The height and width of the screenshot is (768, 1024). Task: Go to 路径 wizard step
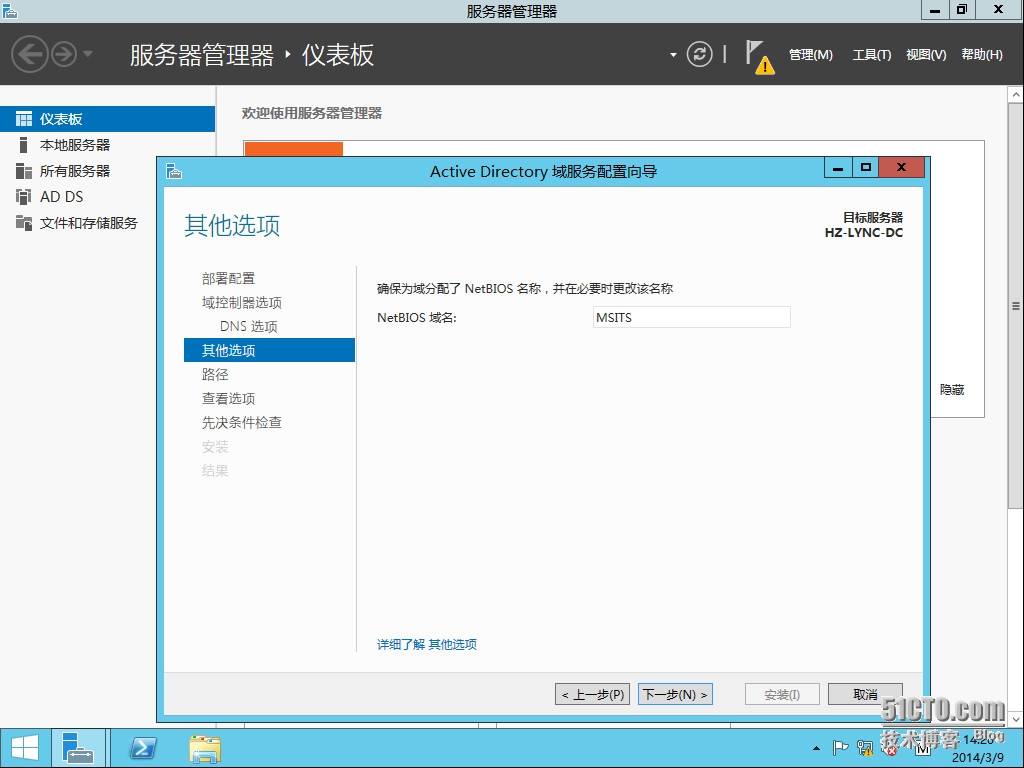click(x=215, y=374)
